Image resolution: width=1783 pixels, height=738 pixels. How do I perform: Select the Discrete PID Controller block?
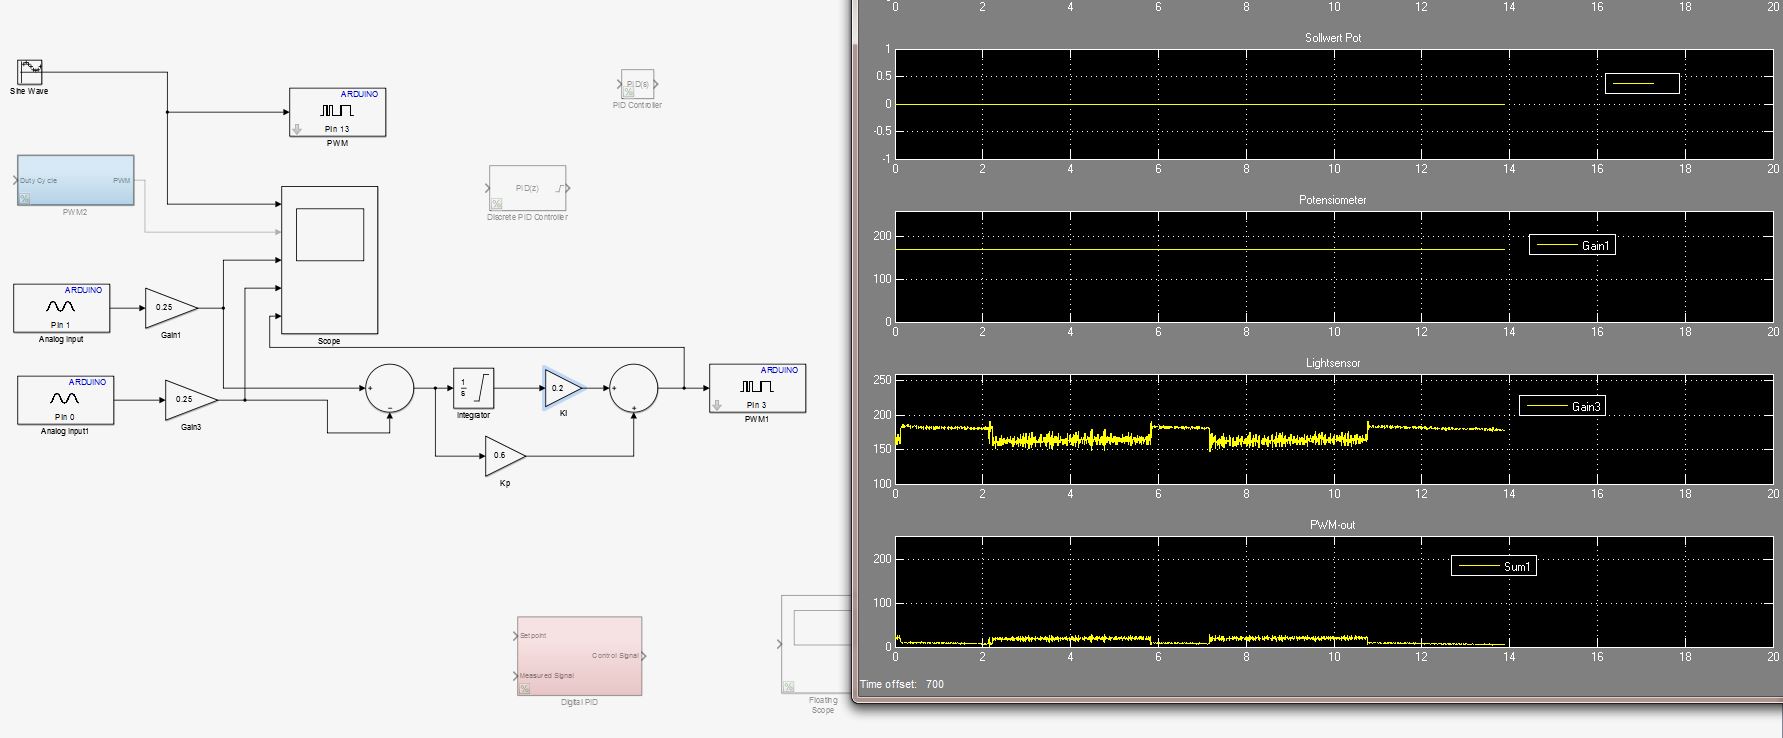pyautogui.click(x=527, y=188)
